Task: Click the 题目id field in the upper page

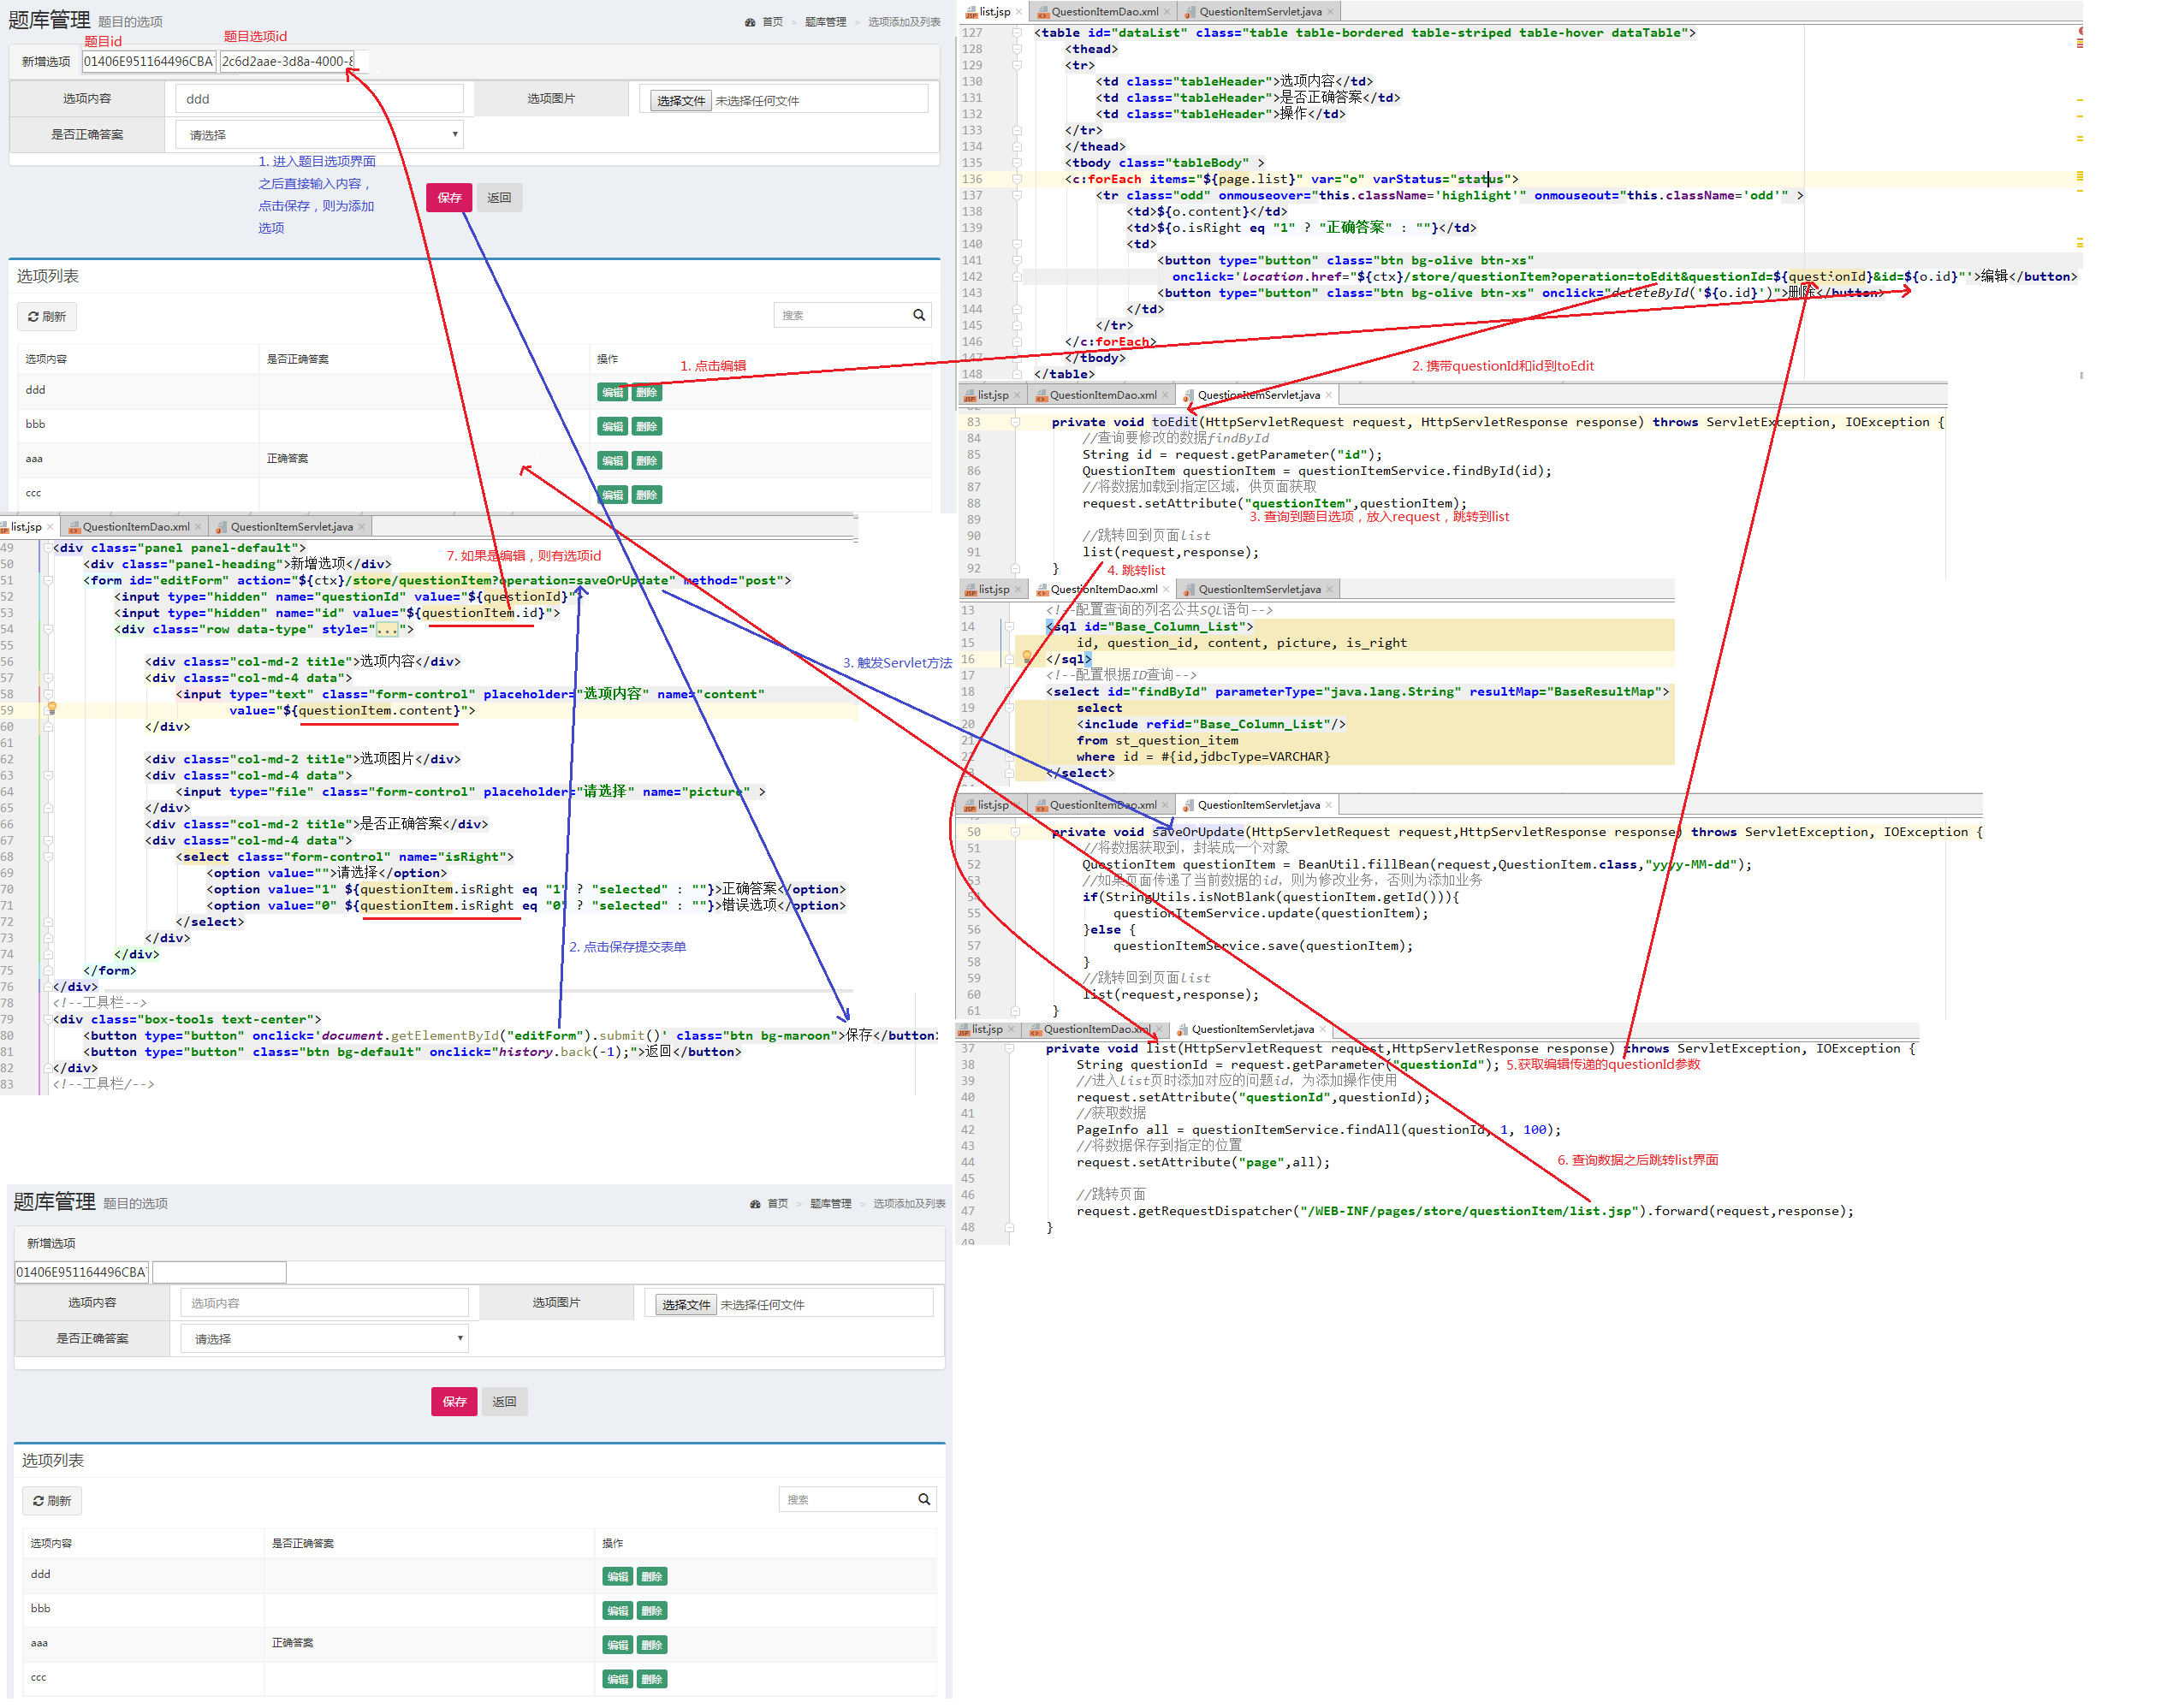Action: pyautogui.click(x=149, y=61)
